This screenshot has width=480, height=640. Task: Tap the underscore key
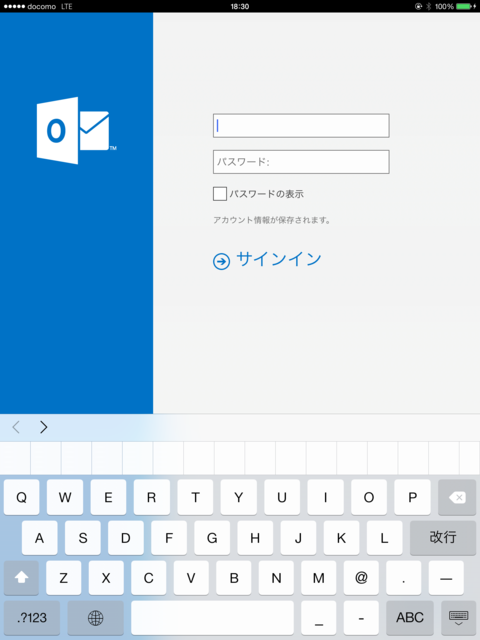click(x=319, y=618)
